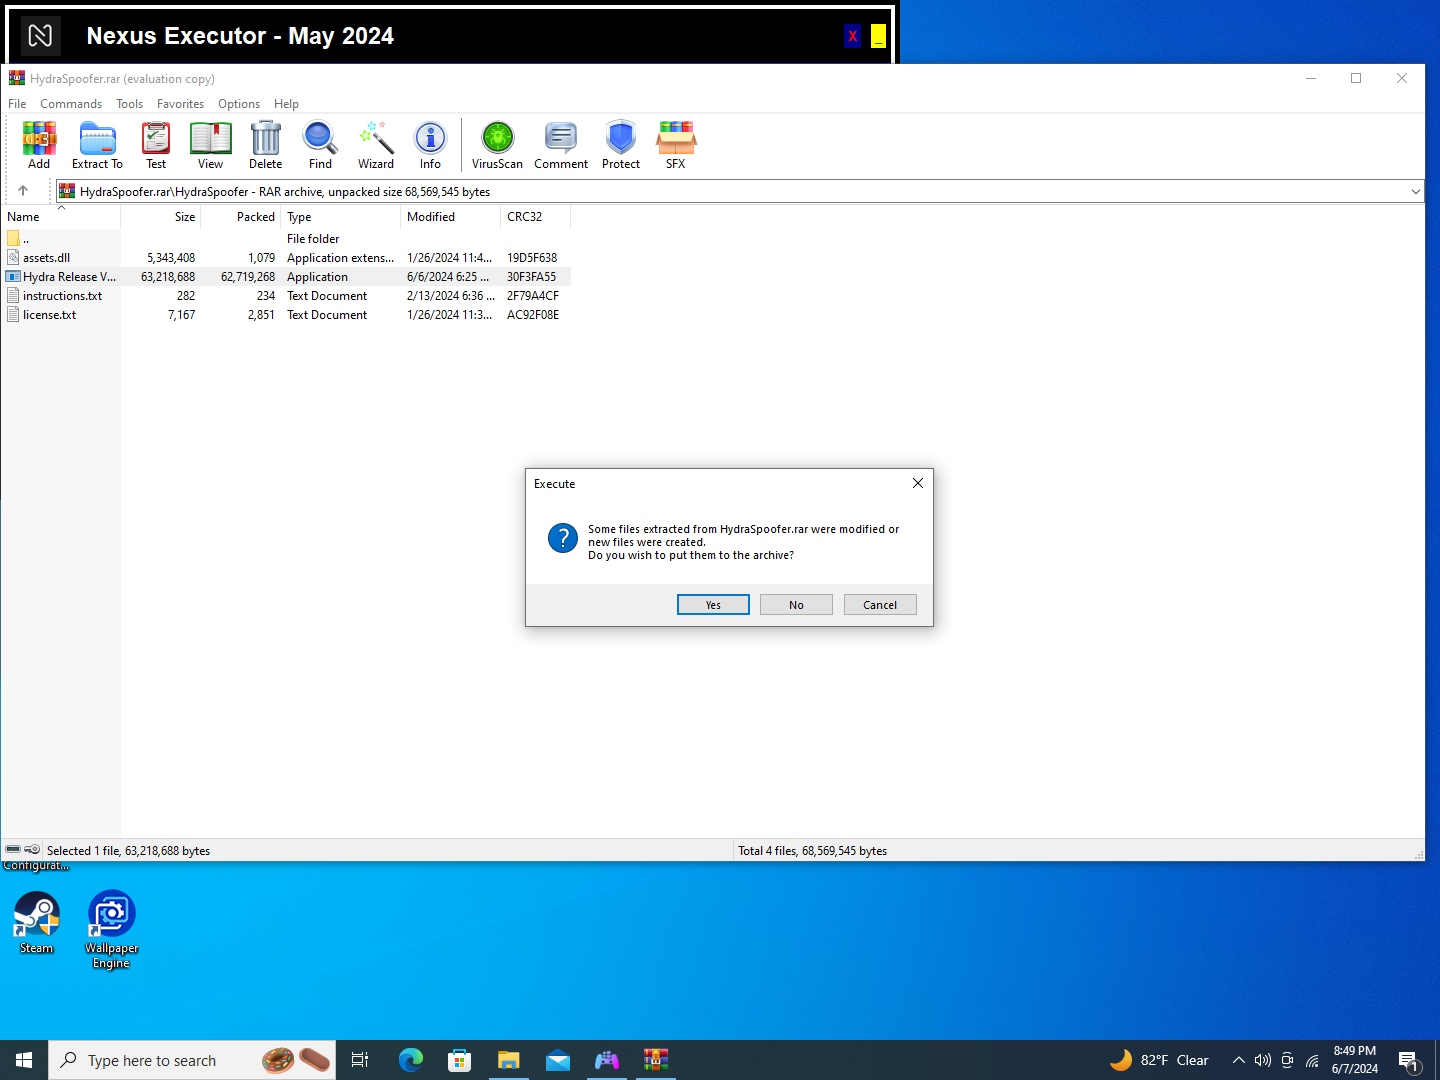This screenshot has width=1440, height=1080.
Task: Click the WinRAR taskbar icon
Action: click(656, 1060)
